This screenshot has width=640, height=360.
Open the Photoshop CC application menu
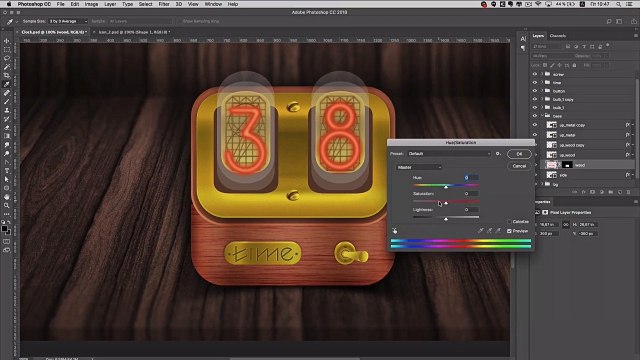point(34,4)
